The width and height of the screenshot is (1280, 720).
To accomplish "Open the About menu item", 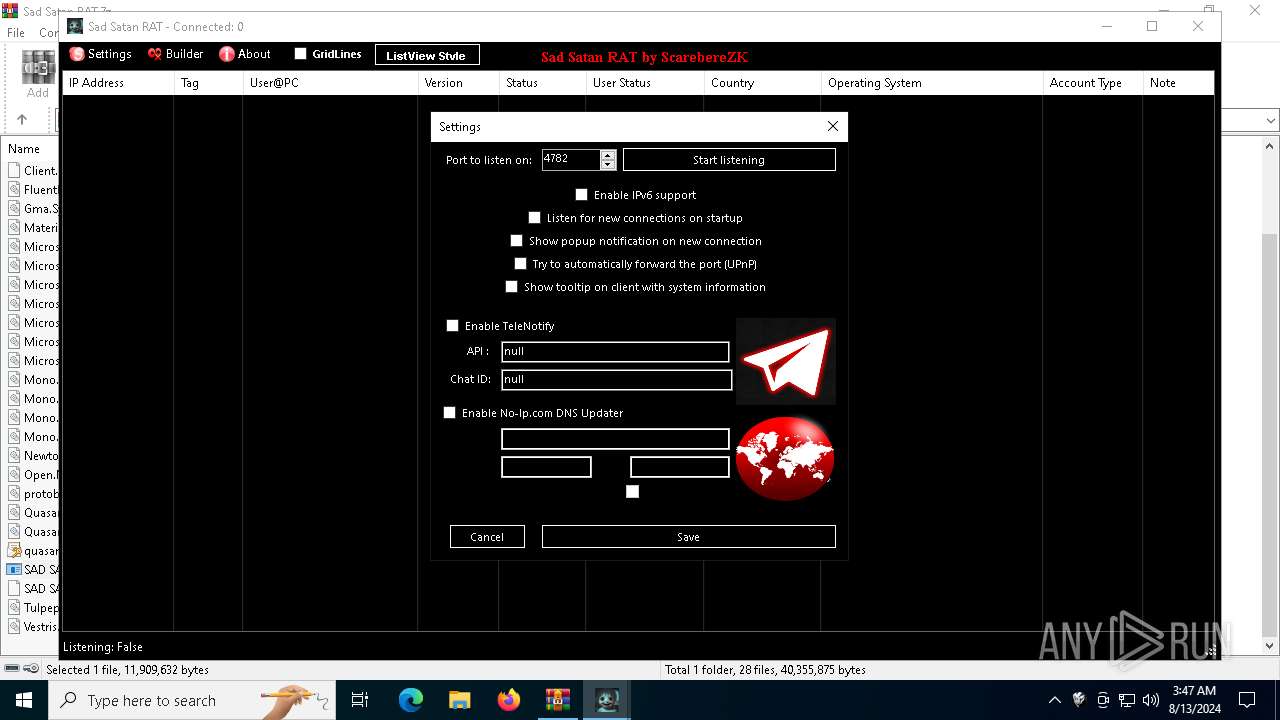I will 245,54.
